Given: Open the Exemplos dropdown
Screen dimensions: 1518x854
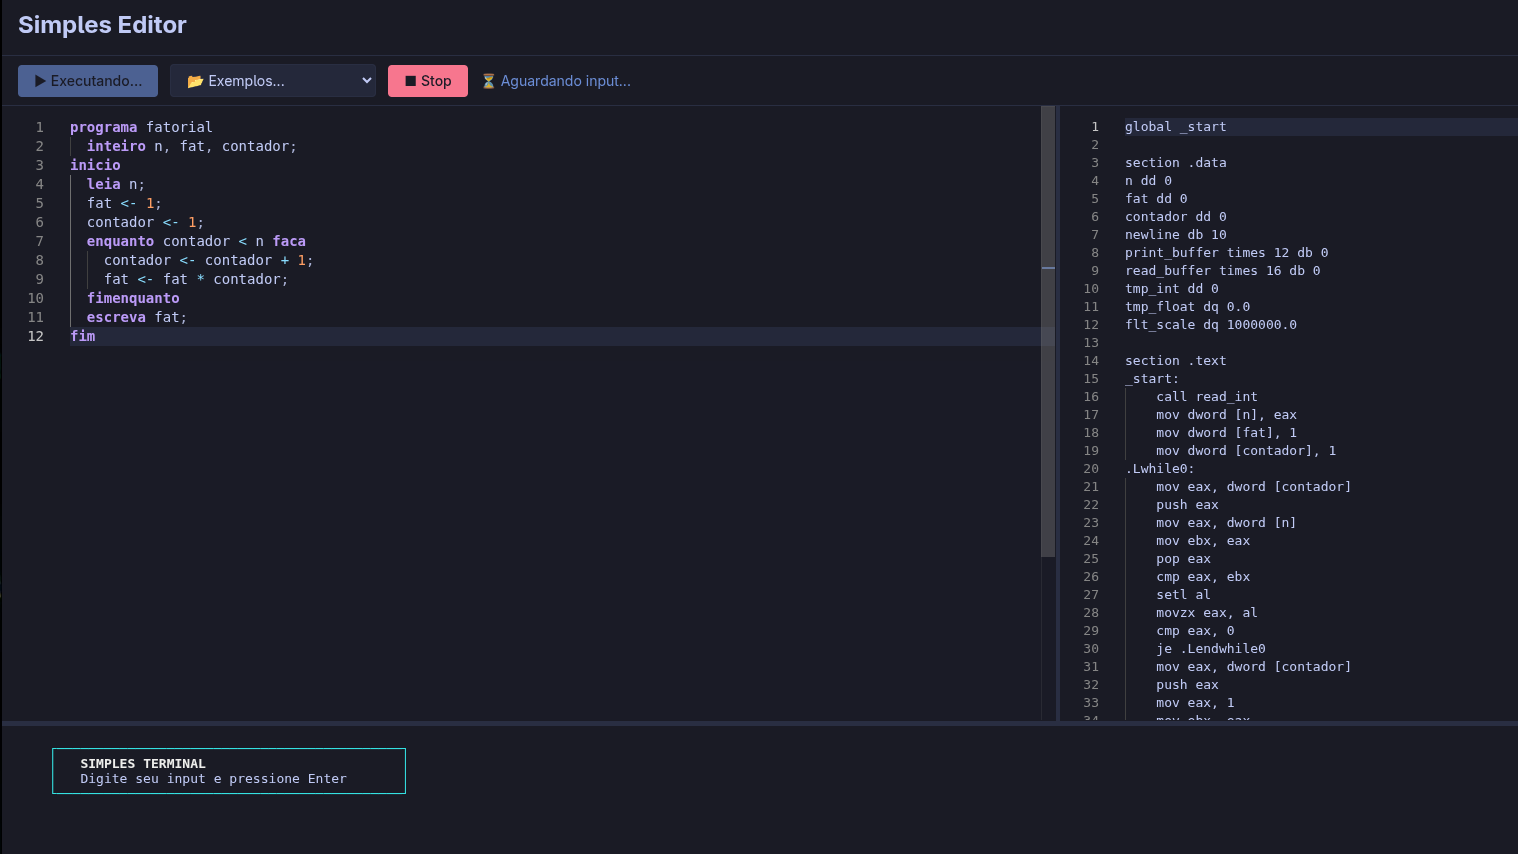Looking at the screenshot, I should point(273,81).
